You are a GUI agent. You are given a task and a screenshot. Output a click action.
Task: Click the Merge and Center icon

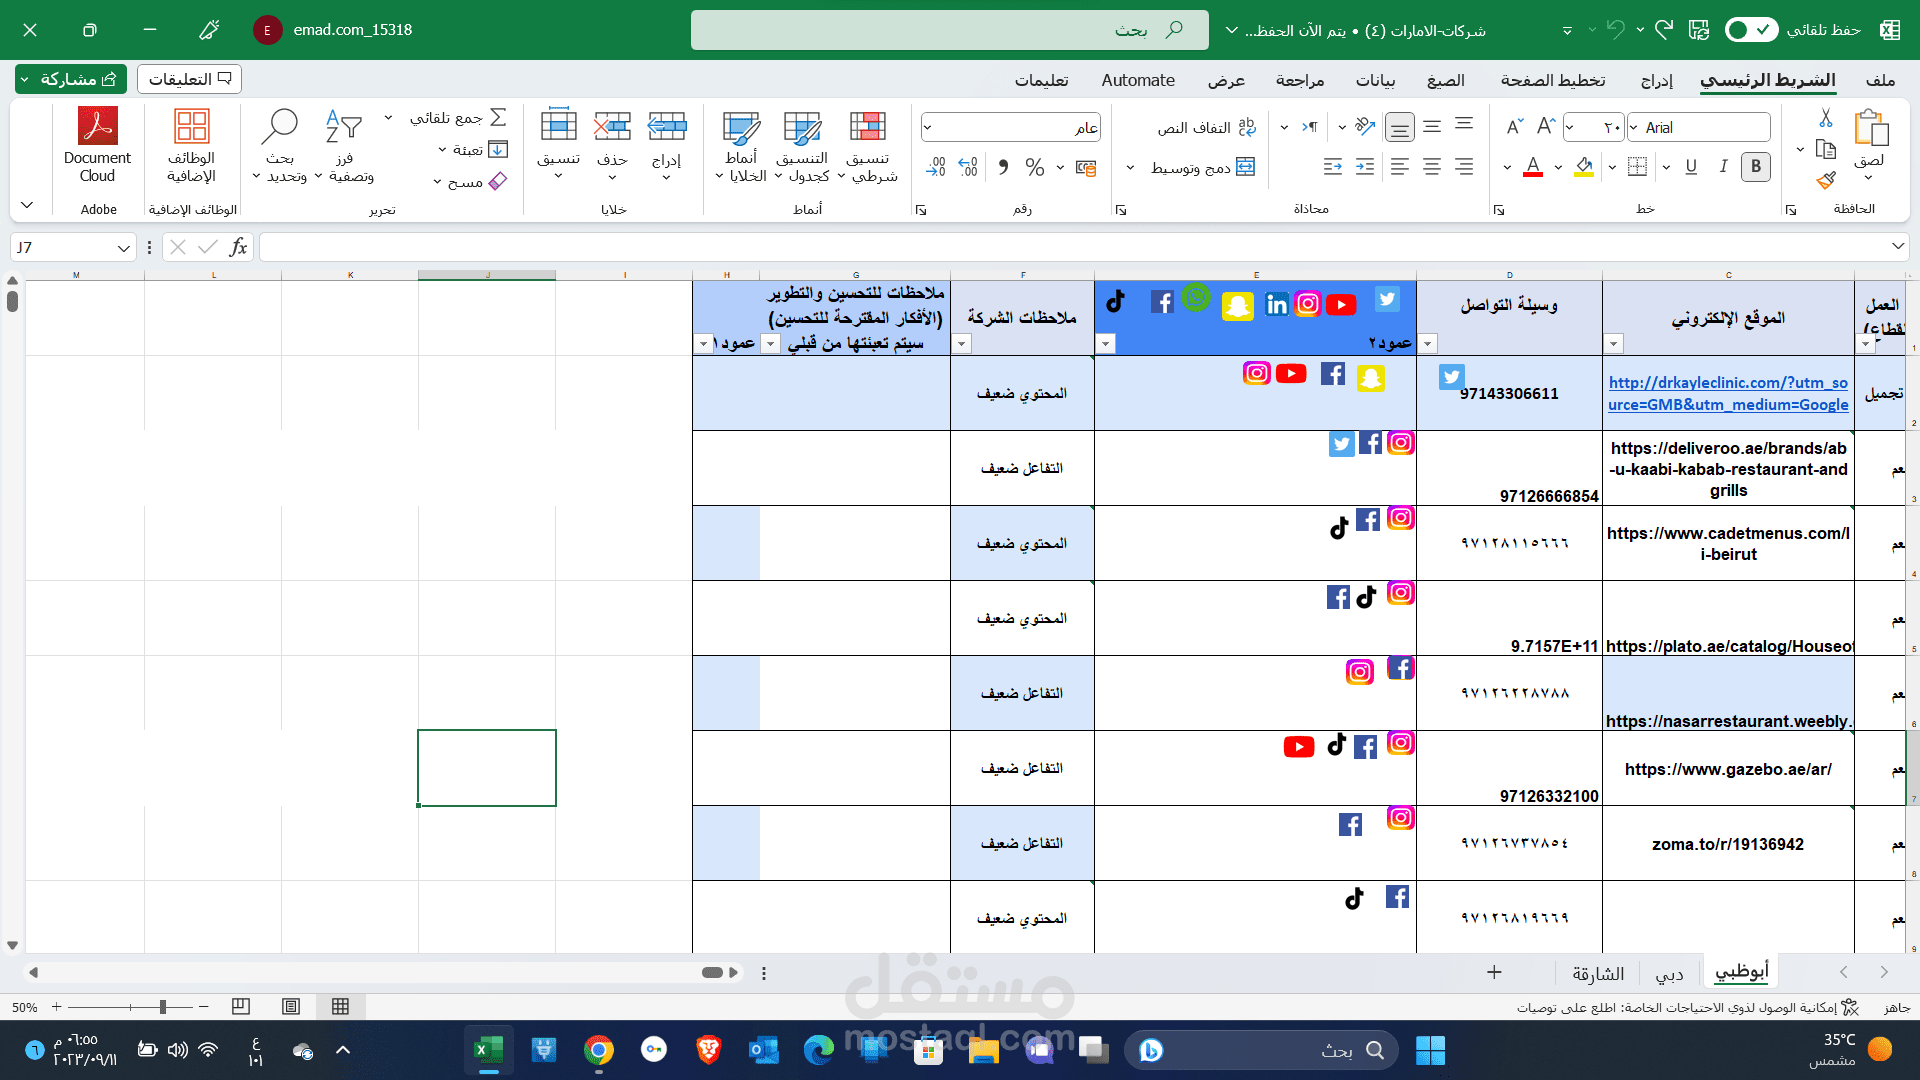coord(1245,167)
